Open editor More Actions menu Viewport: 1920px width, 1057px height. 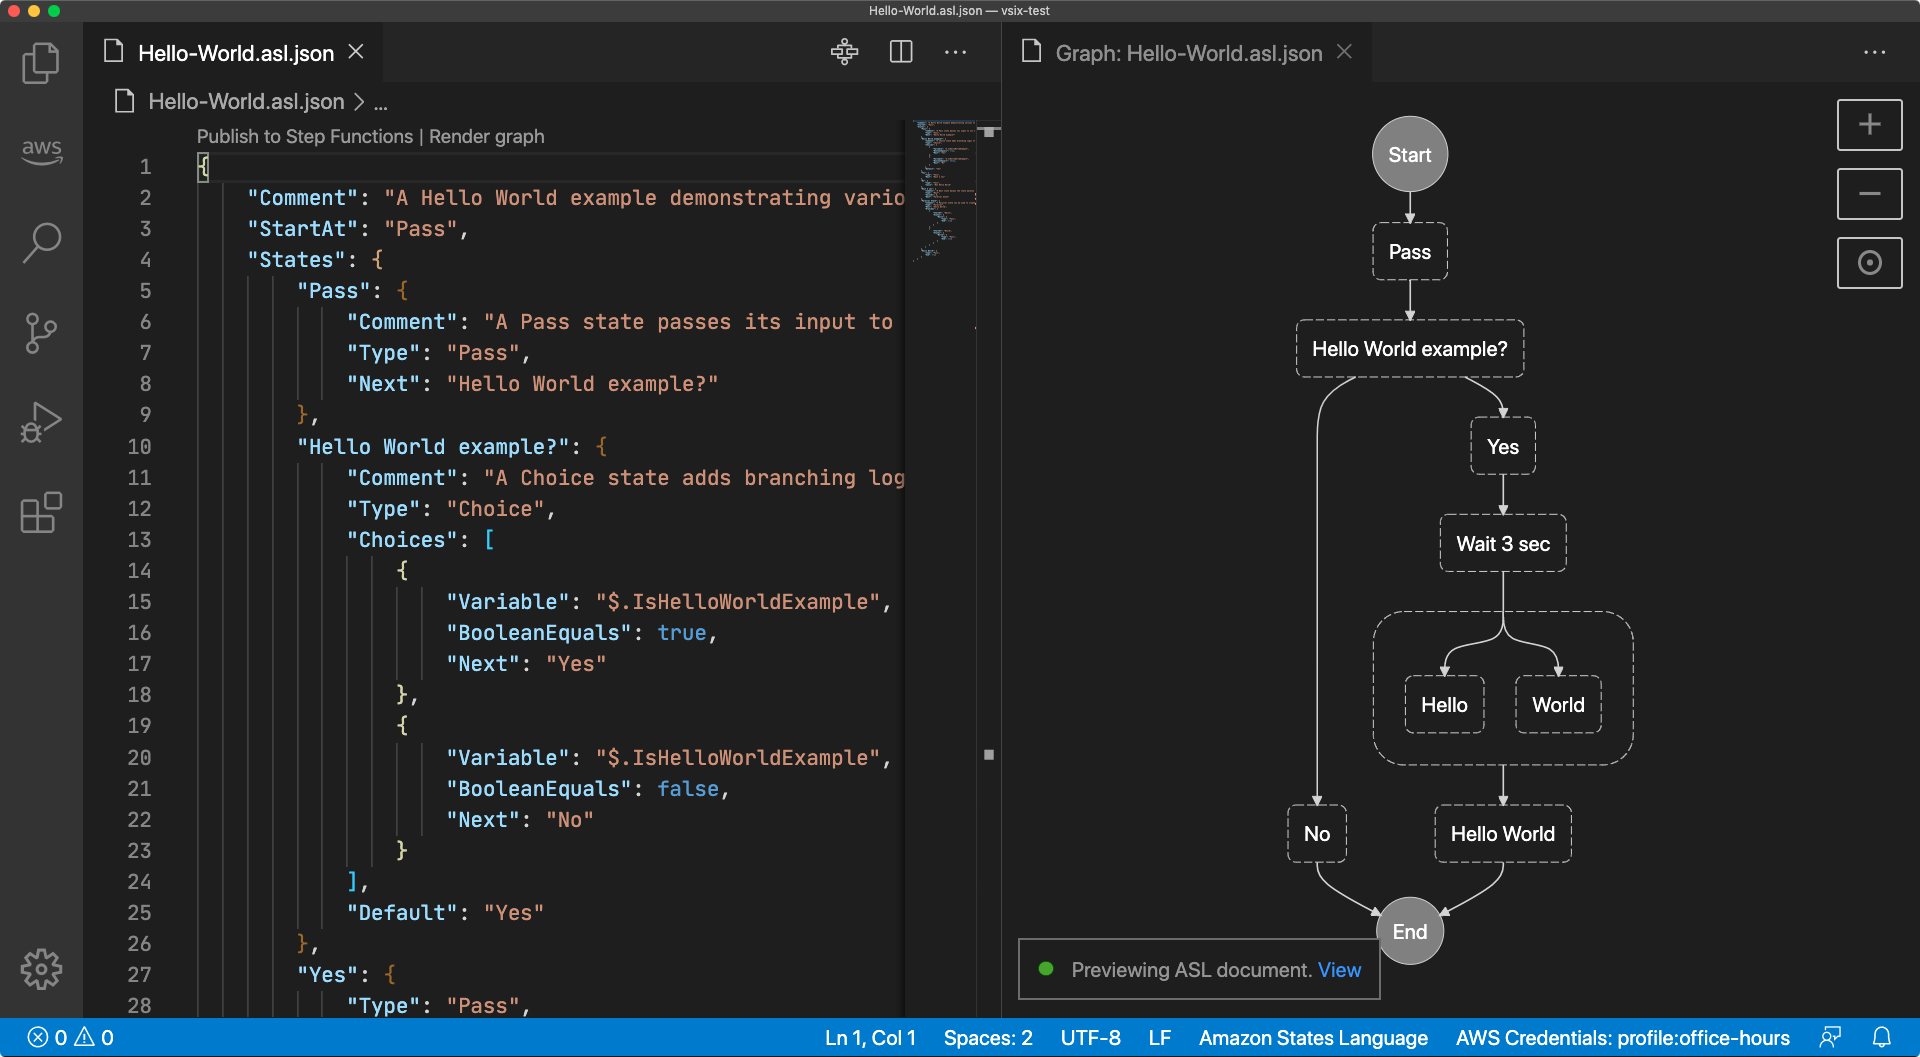point(955,52)
